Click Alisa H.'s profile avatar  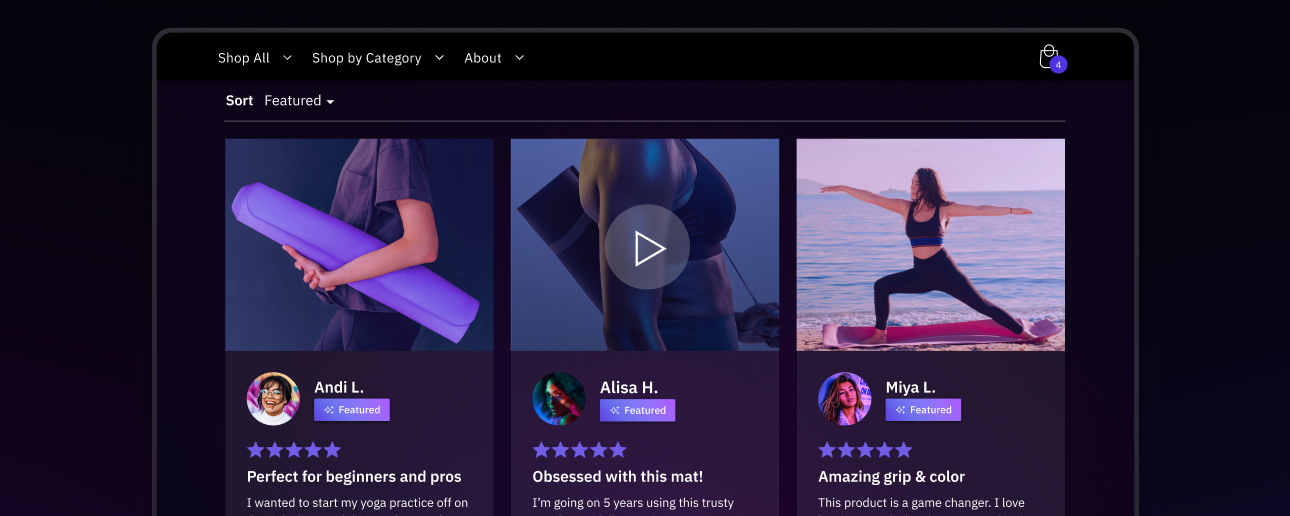click(559, 399)
